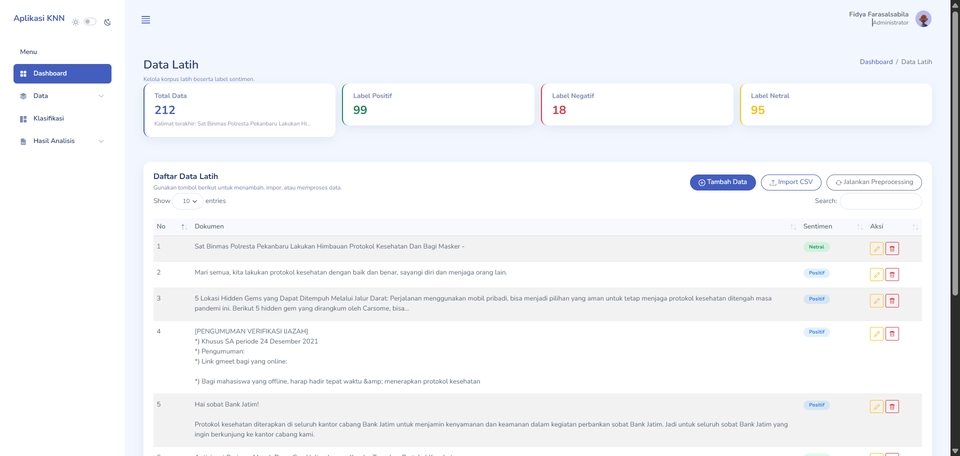
Task: Click the Jalankan Preprocessing button
Action: click(x=873, y=182)
